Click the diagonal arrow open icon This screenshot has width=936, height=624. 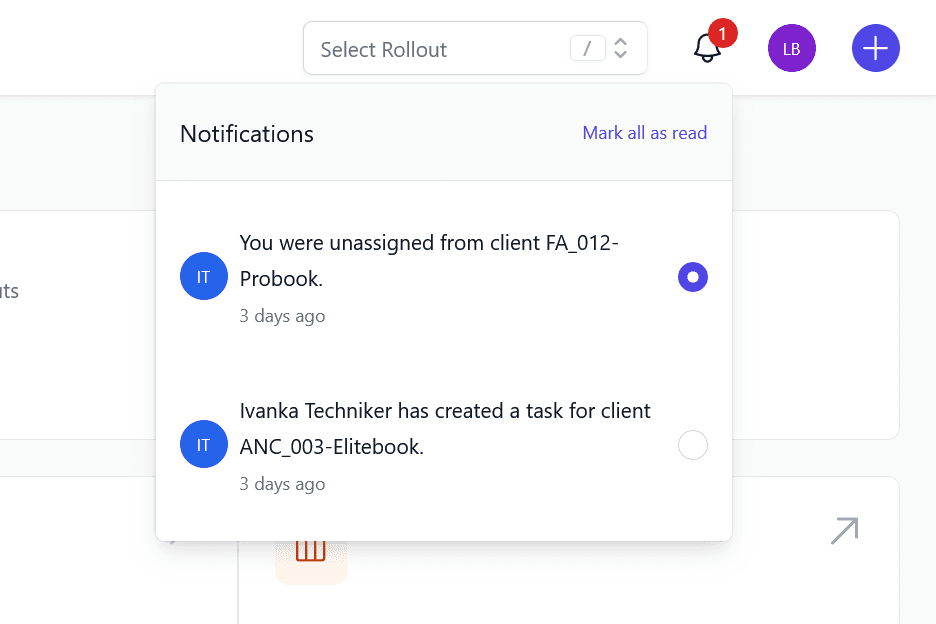tap(844, 531)
